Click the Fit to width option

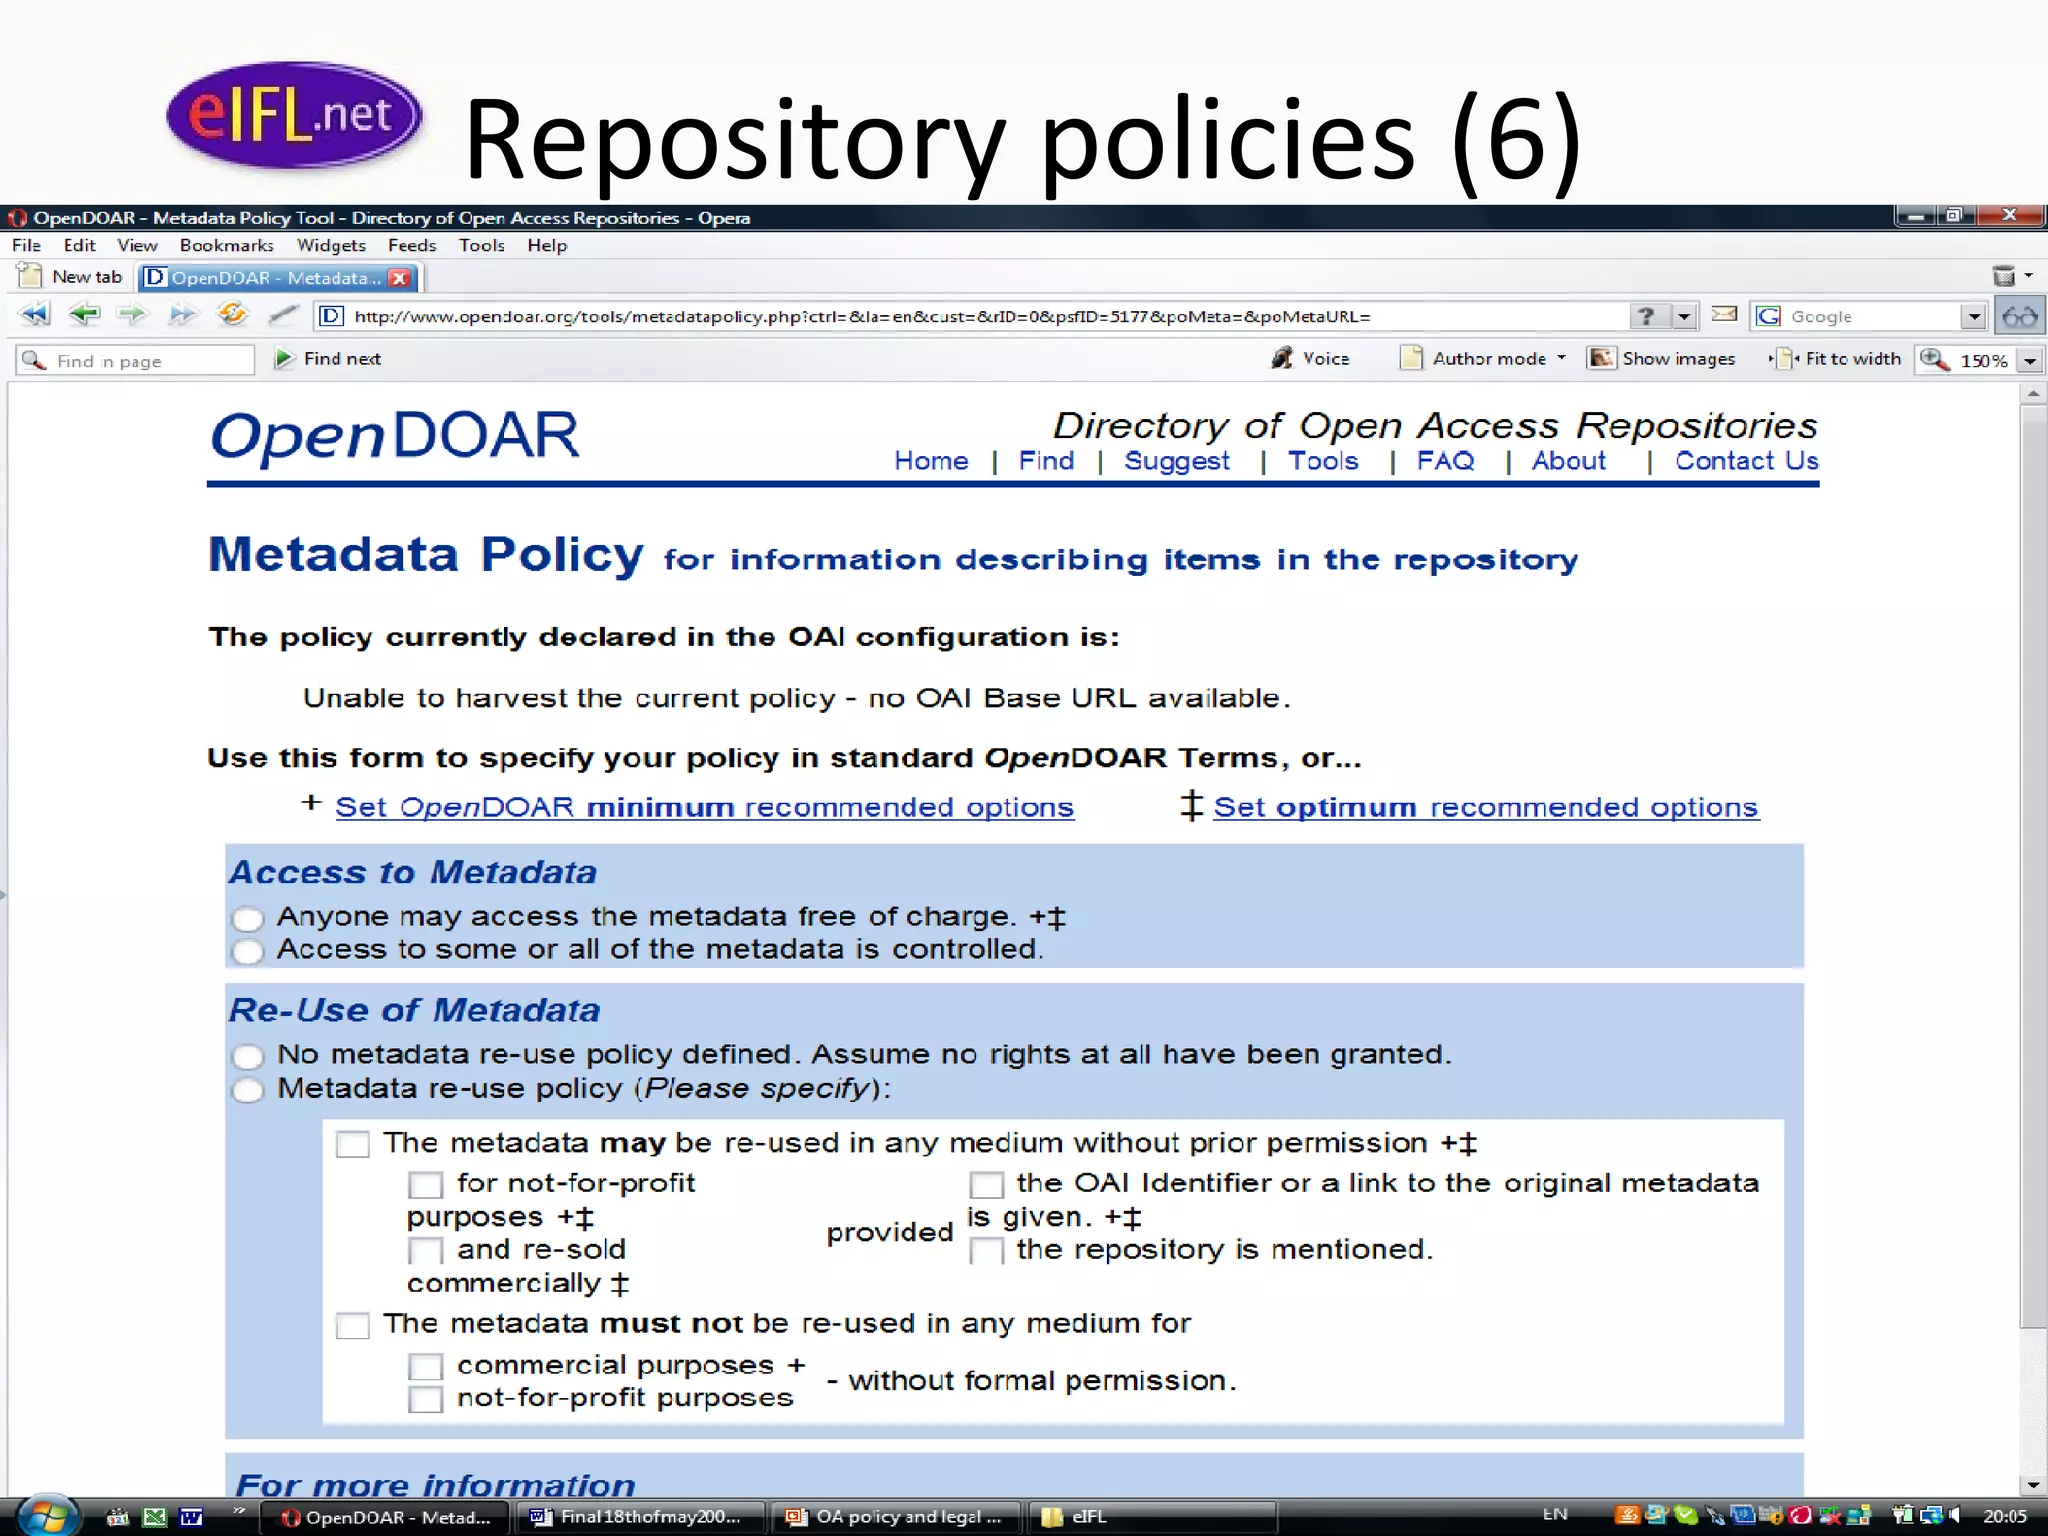(1835, 358)
